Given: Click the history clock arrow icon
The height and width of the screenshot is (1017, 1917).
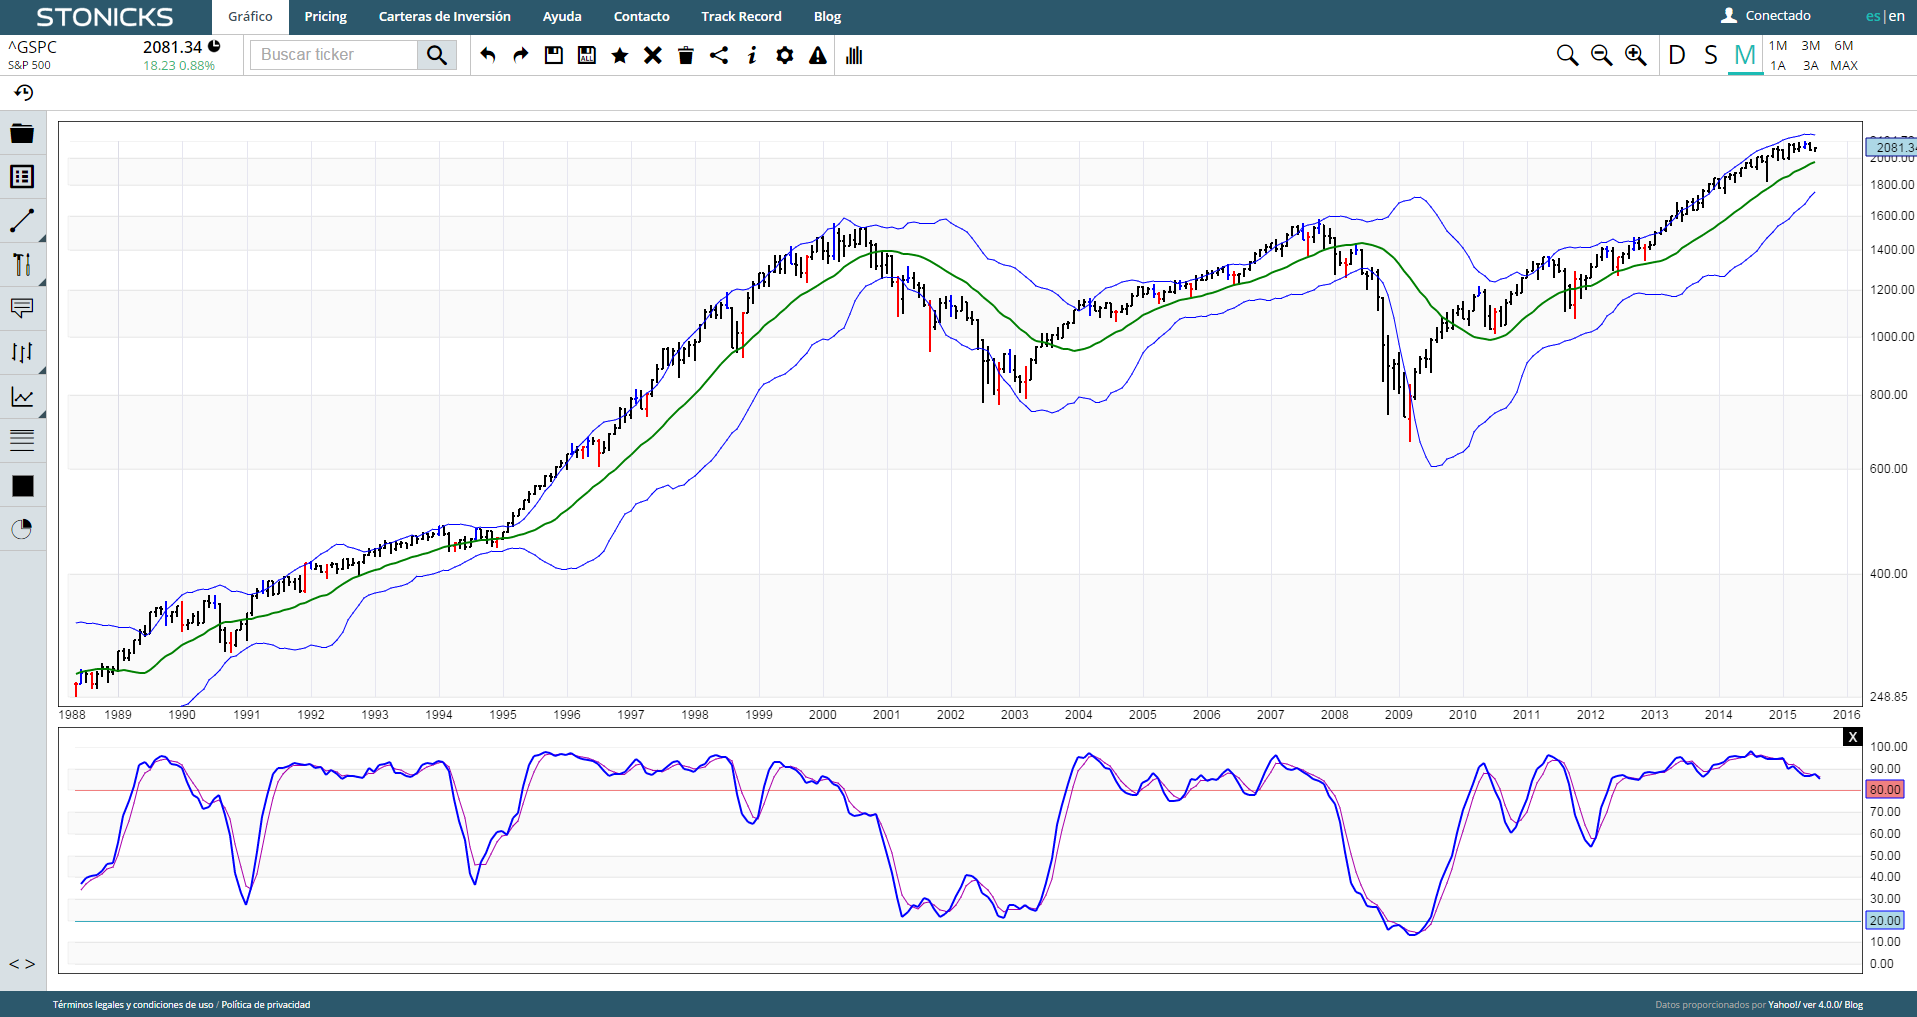Looking at the screenshot, I should [24, 93].
